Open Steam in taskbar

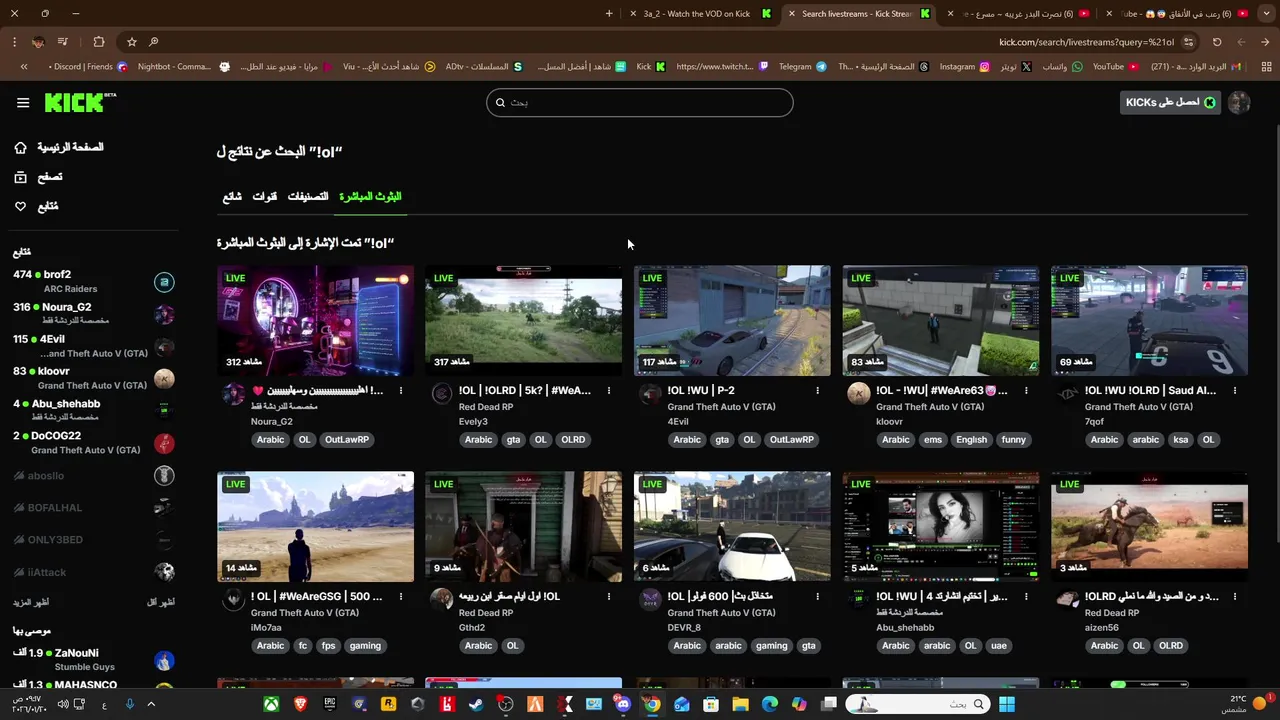[476, 704]
